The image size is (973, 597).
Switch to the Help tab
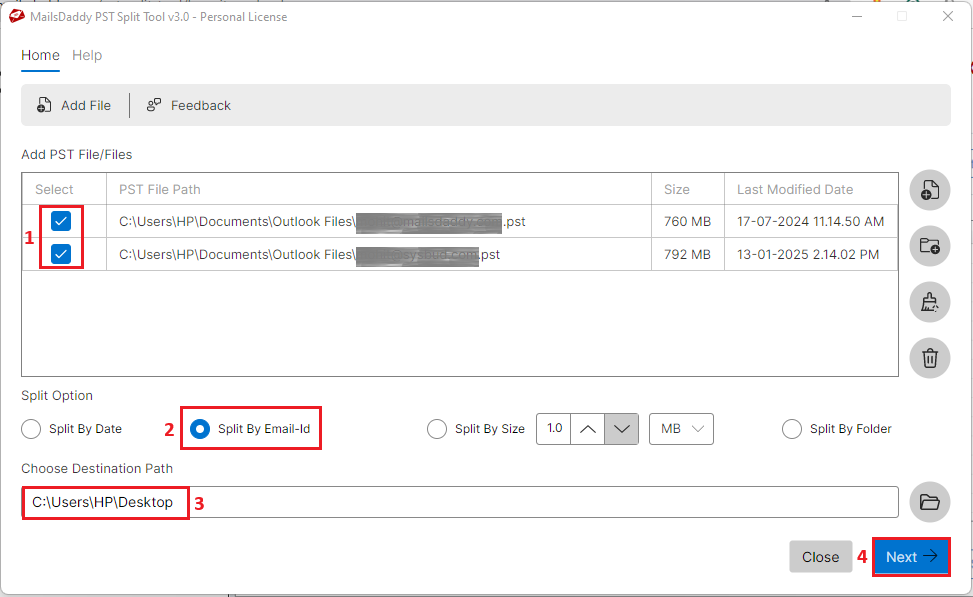[x=87, y=55]
